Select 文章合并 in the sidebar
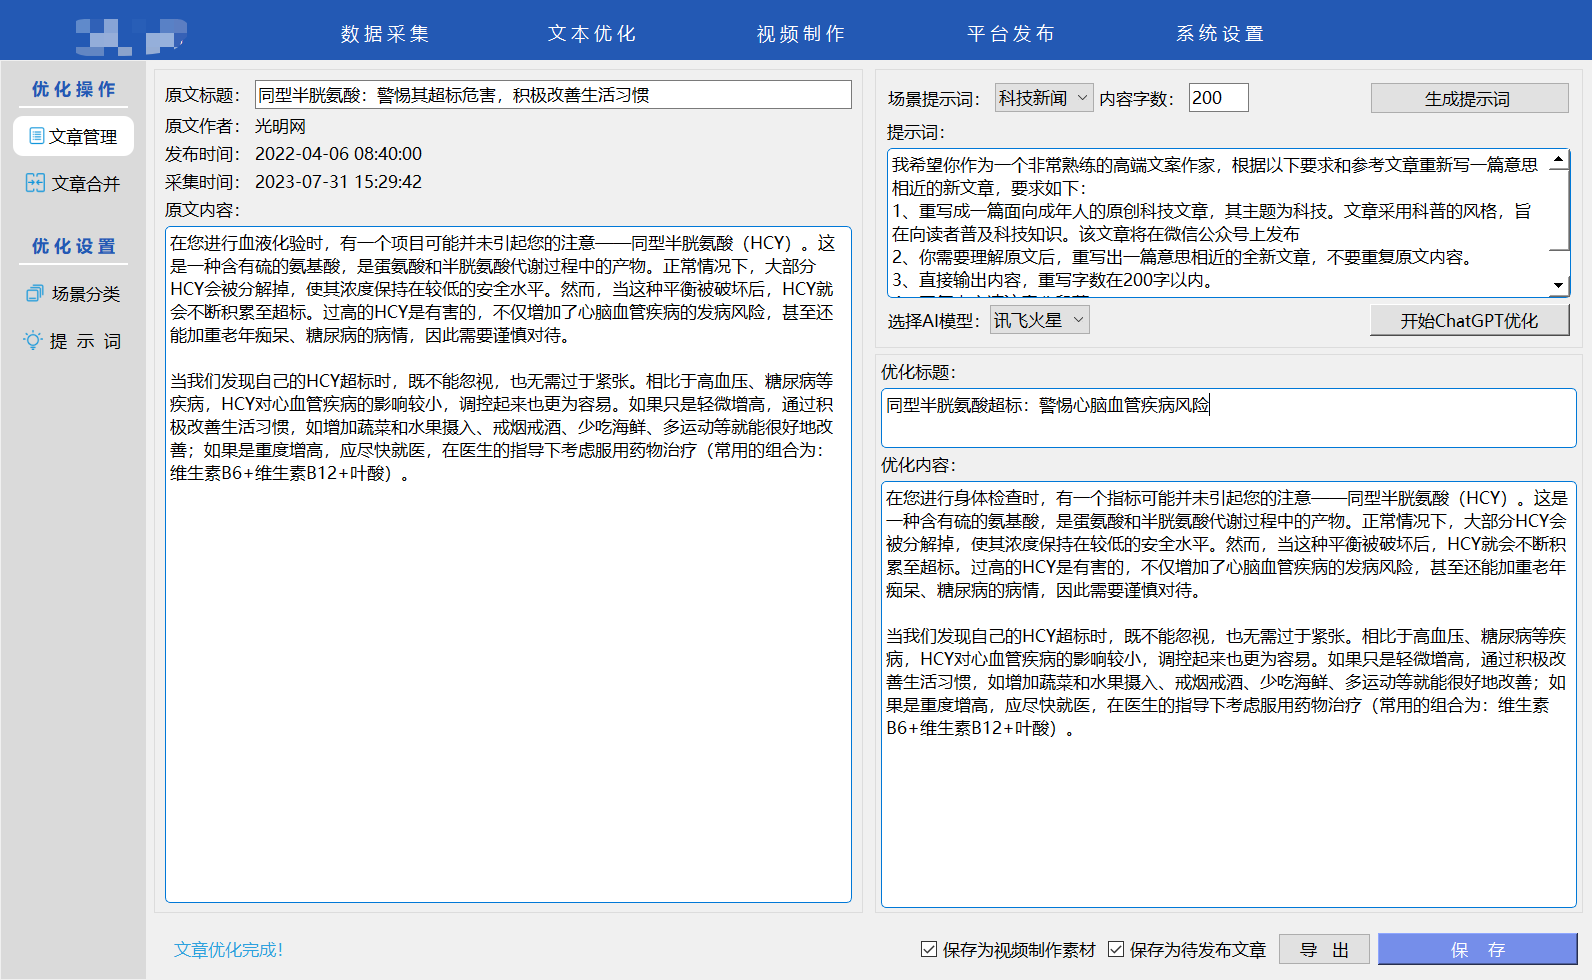Image resolution: width=1592 pixels, height=980 pixels. 73,183
